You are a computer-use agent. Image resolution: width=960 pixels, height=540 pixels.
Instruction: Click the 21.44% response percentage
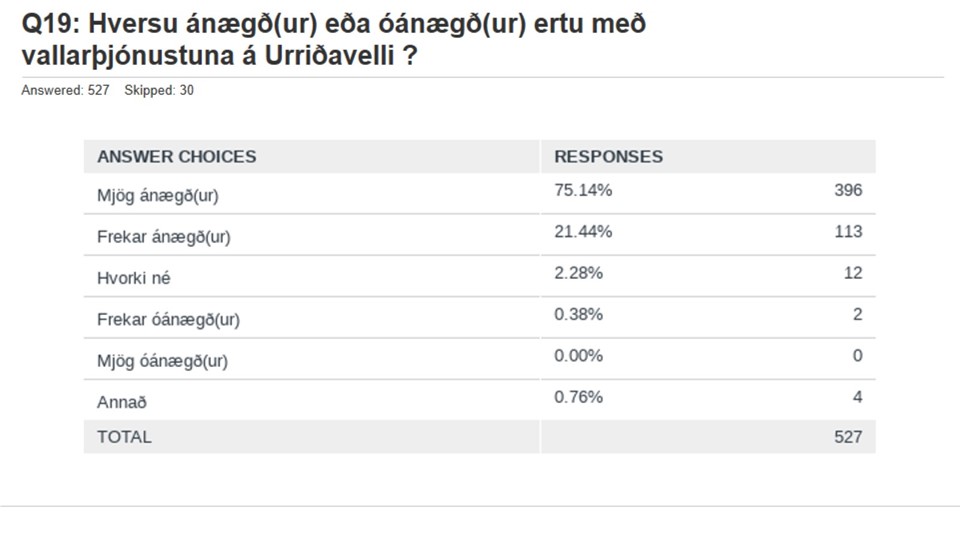pos(583,231)
